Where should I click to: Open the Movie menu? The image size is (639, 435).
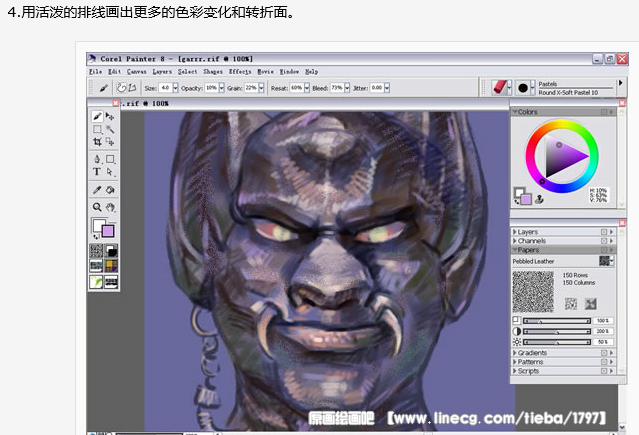[266, 71]
